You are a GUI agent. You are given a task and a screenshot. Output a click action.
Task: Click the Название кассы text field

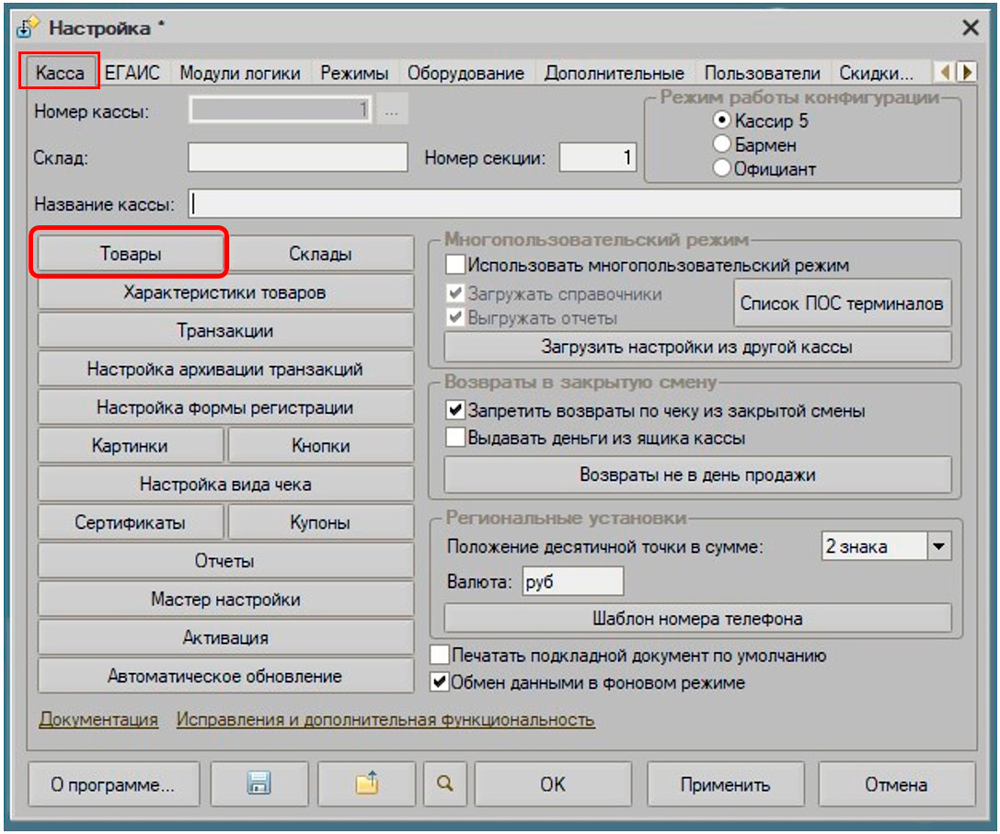(x=575, y=204)
